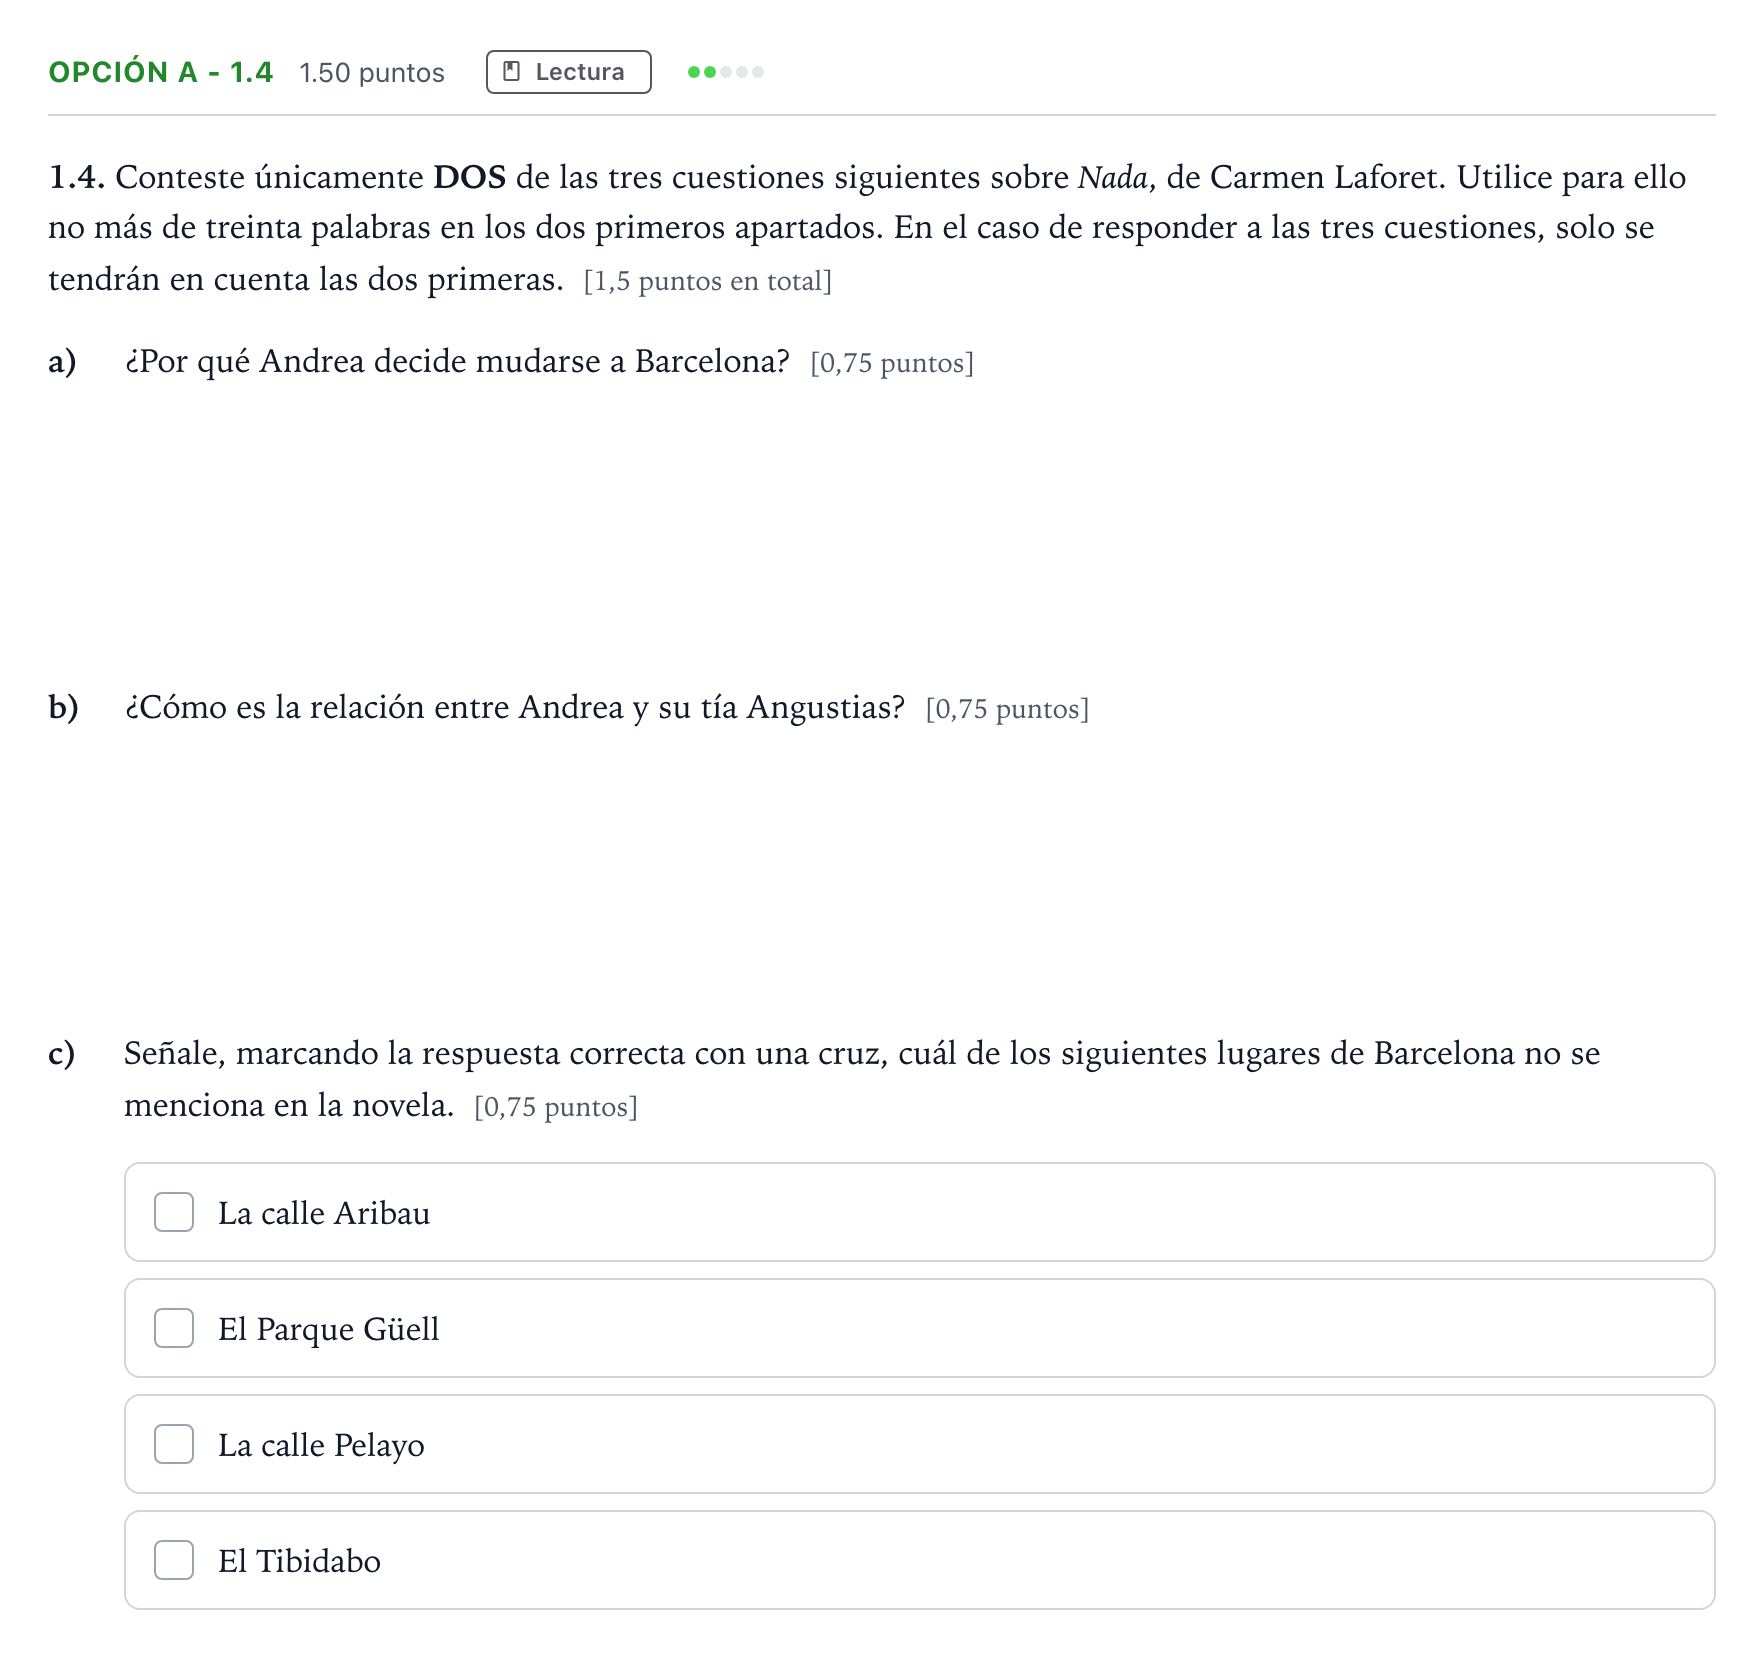The image size is (1764, 1674).
Task: Click question b about tía Angustias
Action: [514, 707]
